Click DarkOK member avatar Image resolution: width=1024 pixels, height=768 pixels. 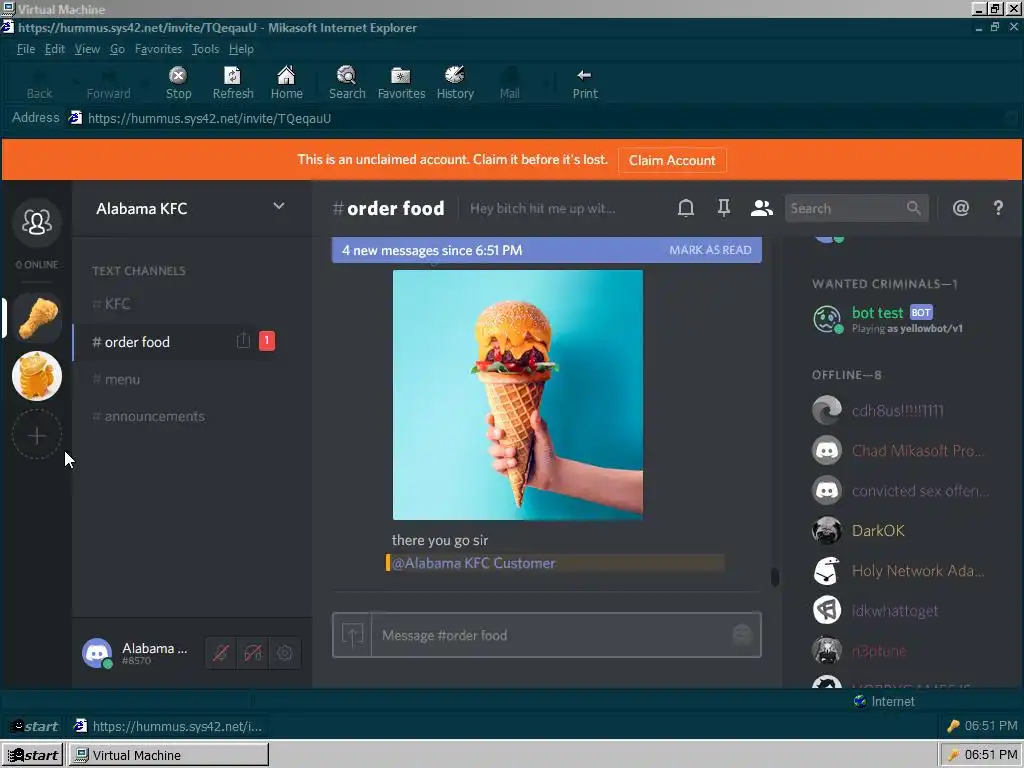point(827,530)
